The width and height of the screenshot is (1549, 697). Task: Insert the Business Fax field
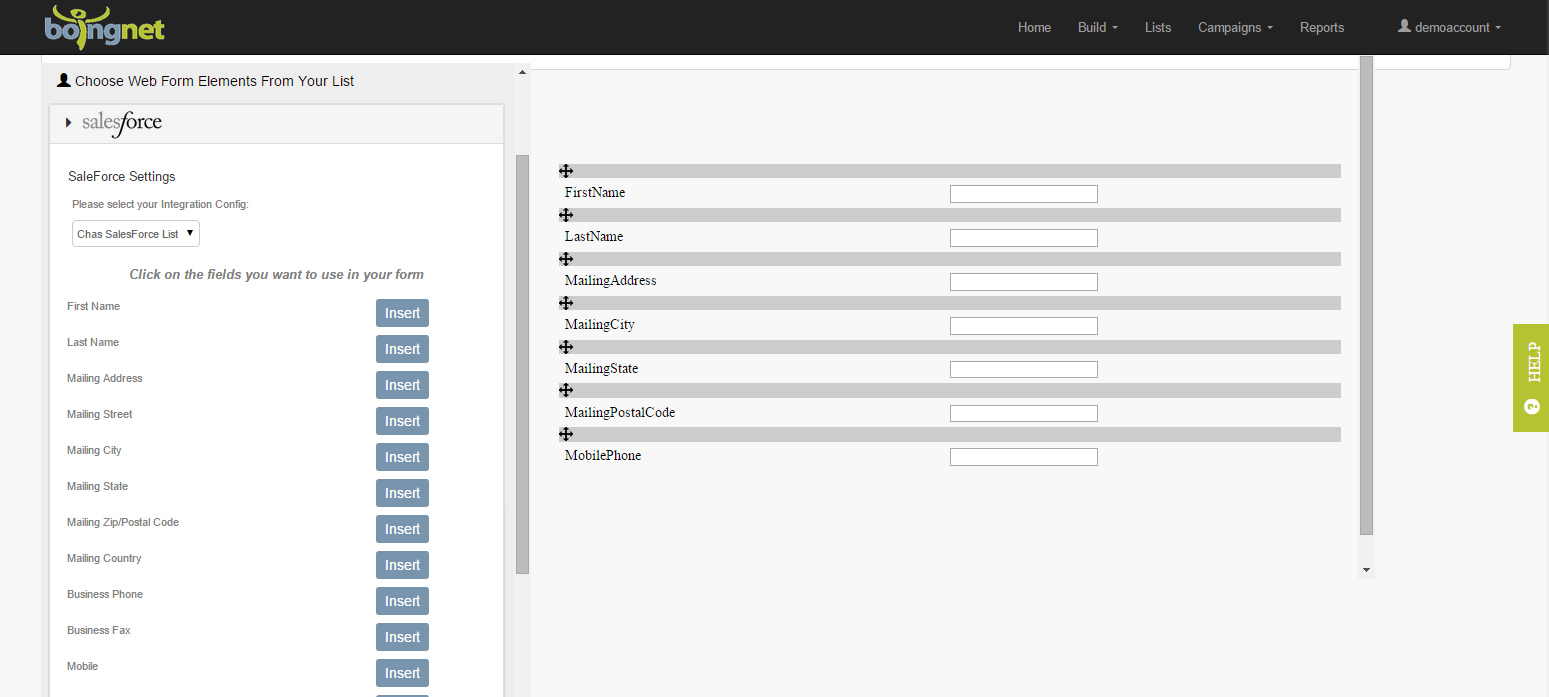click(402, 637)
